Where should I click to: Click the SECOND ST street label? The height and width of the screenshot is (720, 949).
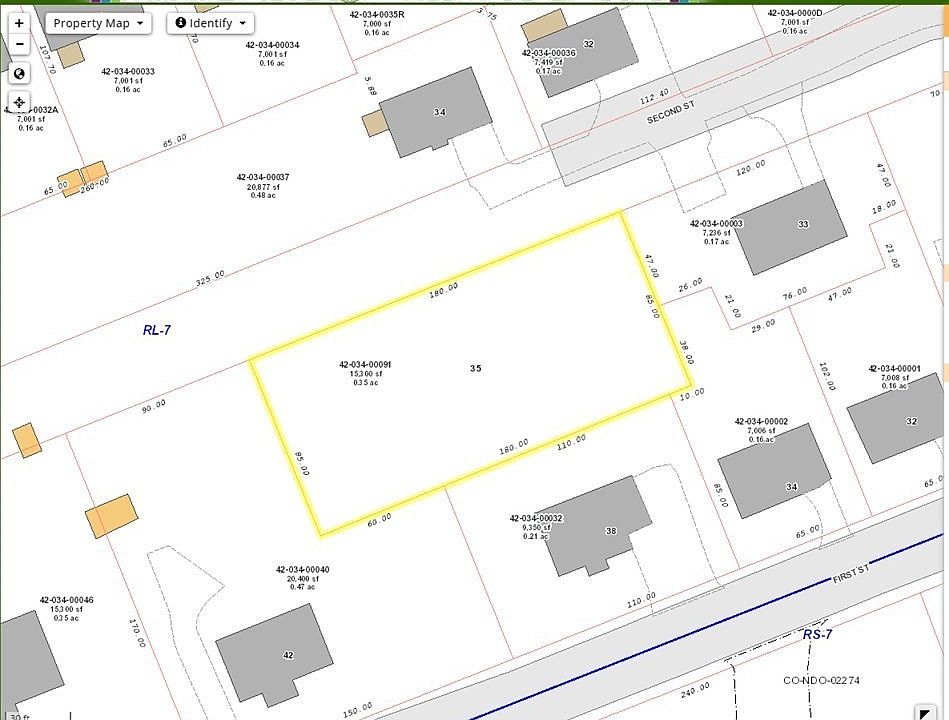click(671, 113)
